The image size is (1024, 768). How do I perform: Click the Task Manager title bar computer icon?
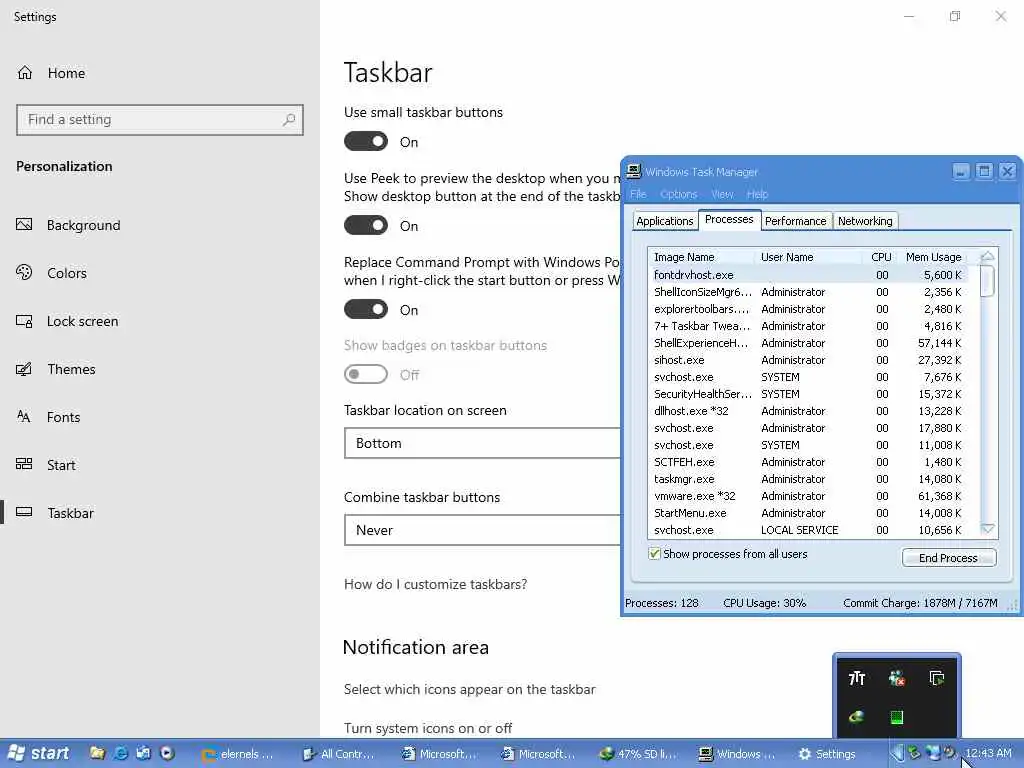point(633,171)
